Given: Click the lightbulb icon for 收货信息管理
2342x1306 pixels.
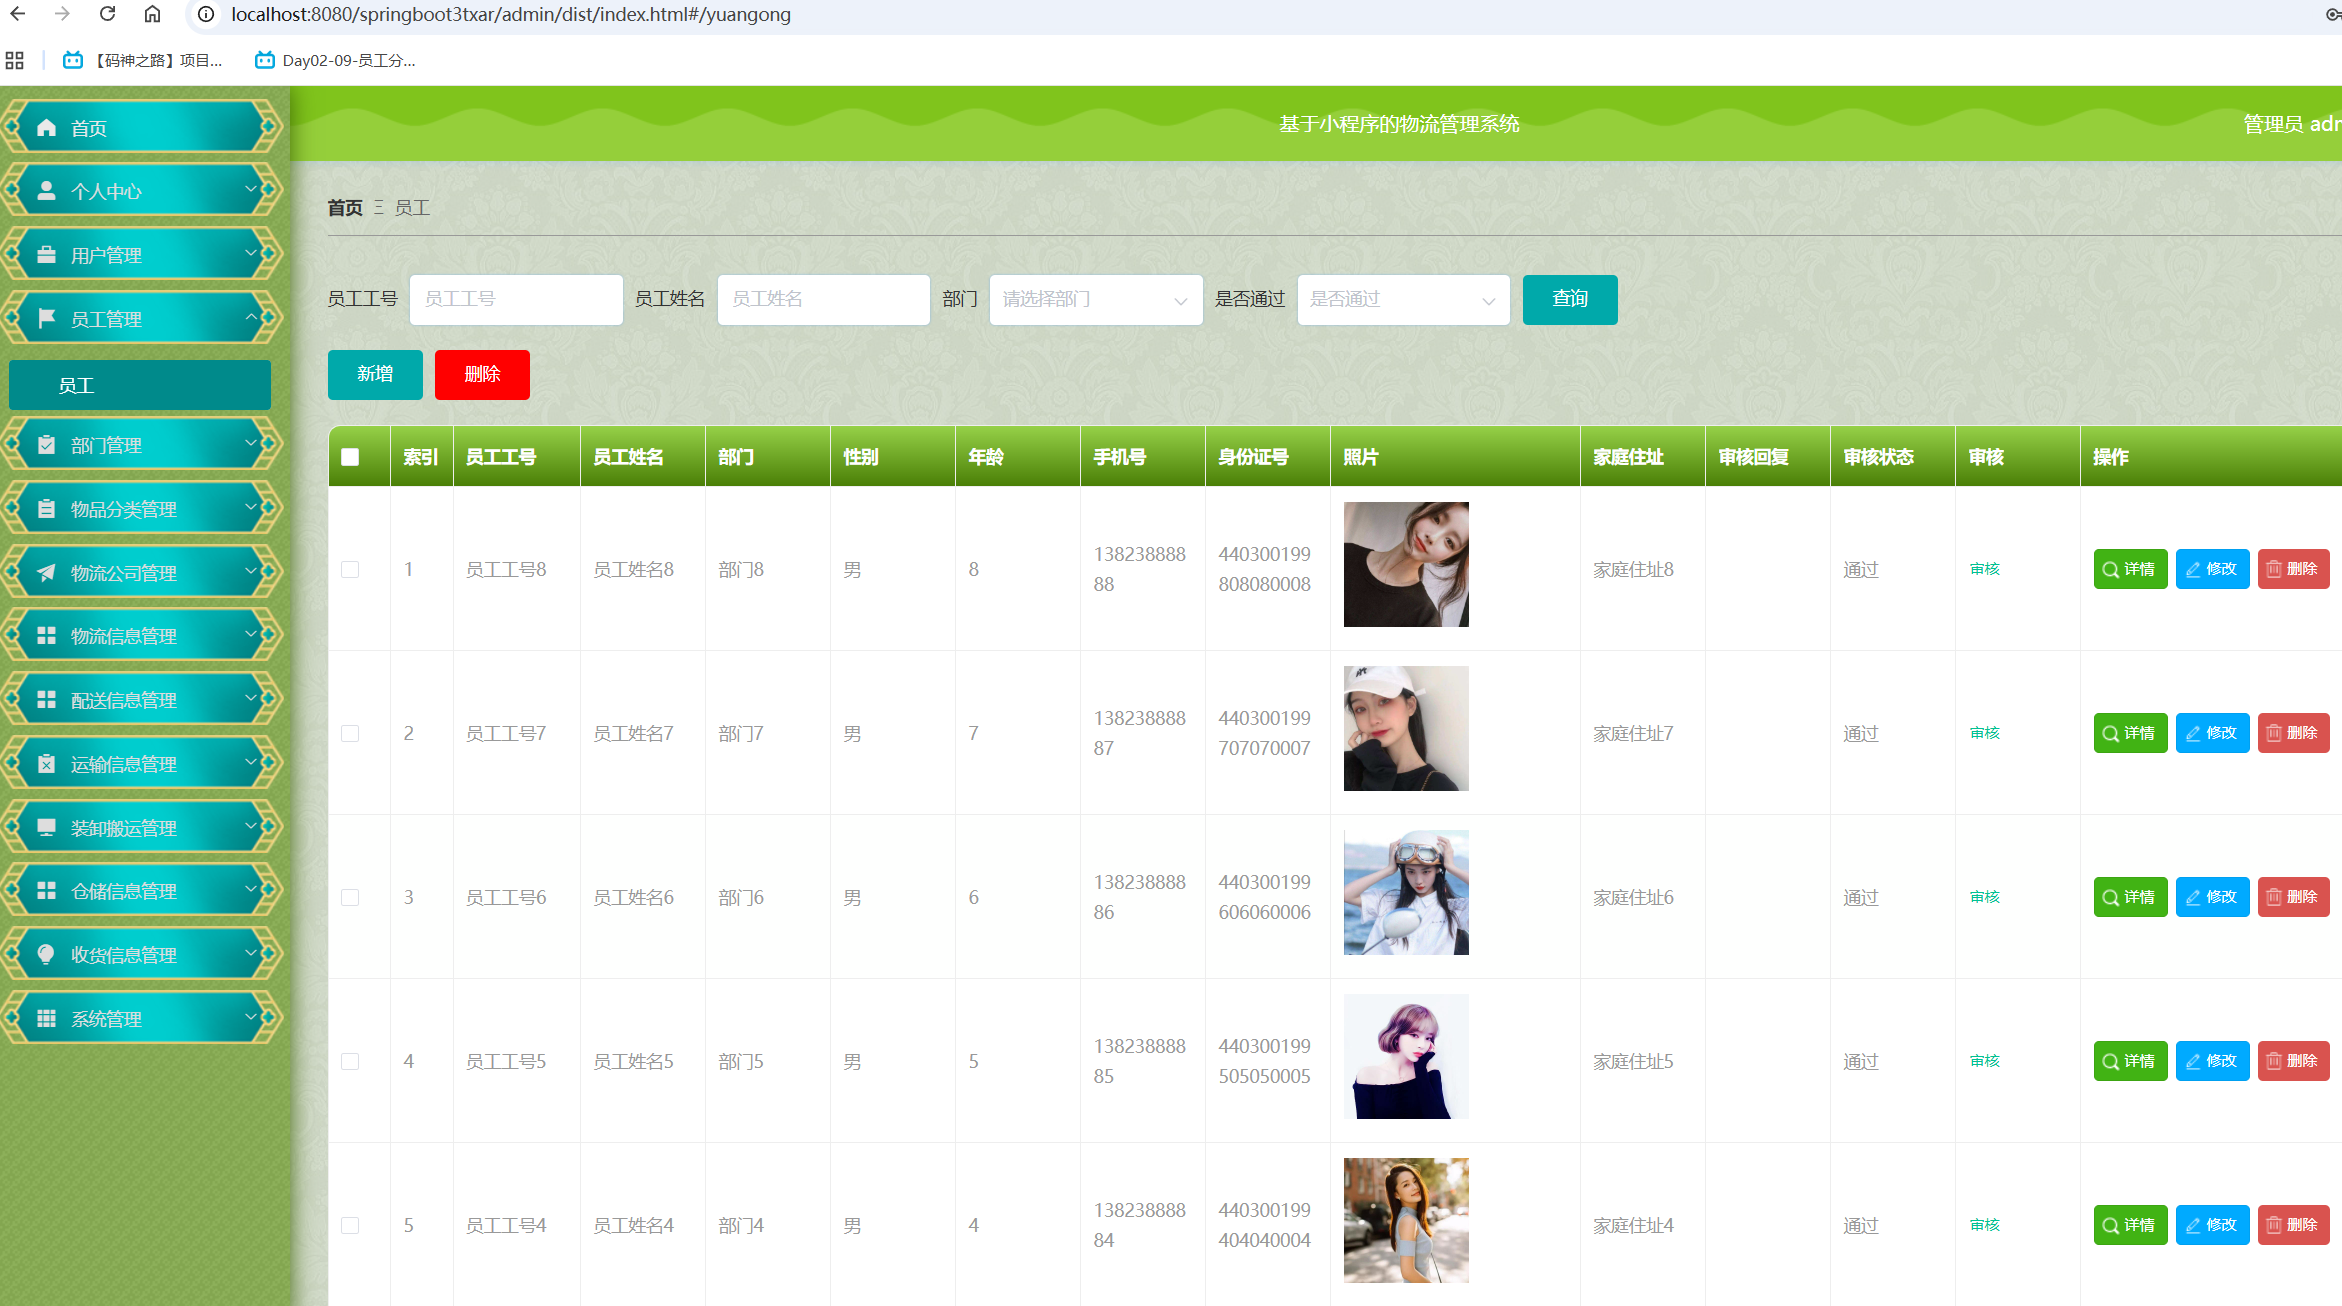Looking at the screenshot, I should coord(46,955).
